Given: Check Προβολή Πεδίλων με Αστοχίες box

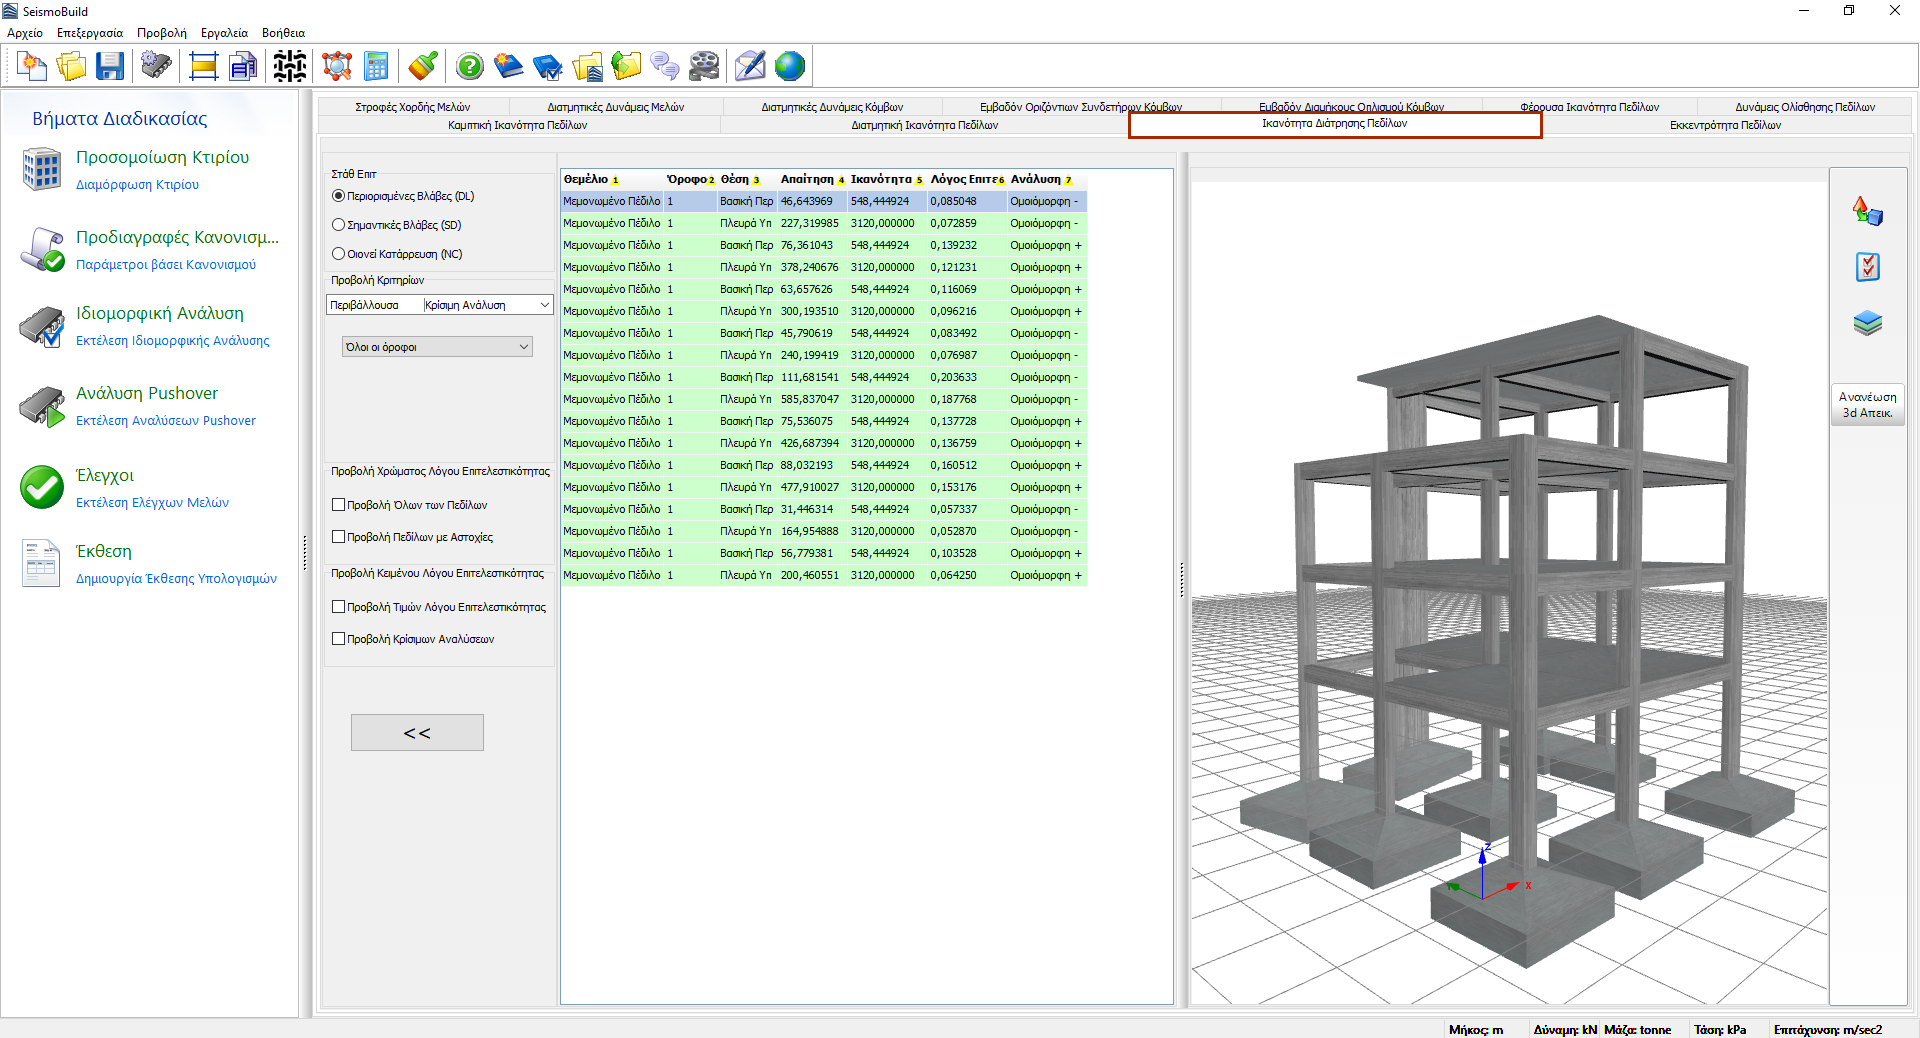Looking at the screenshot, I should 339,537.
